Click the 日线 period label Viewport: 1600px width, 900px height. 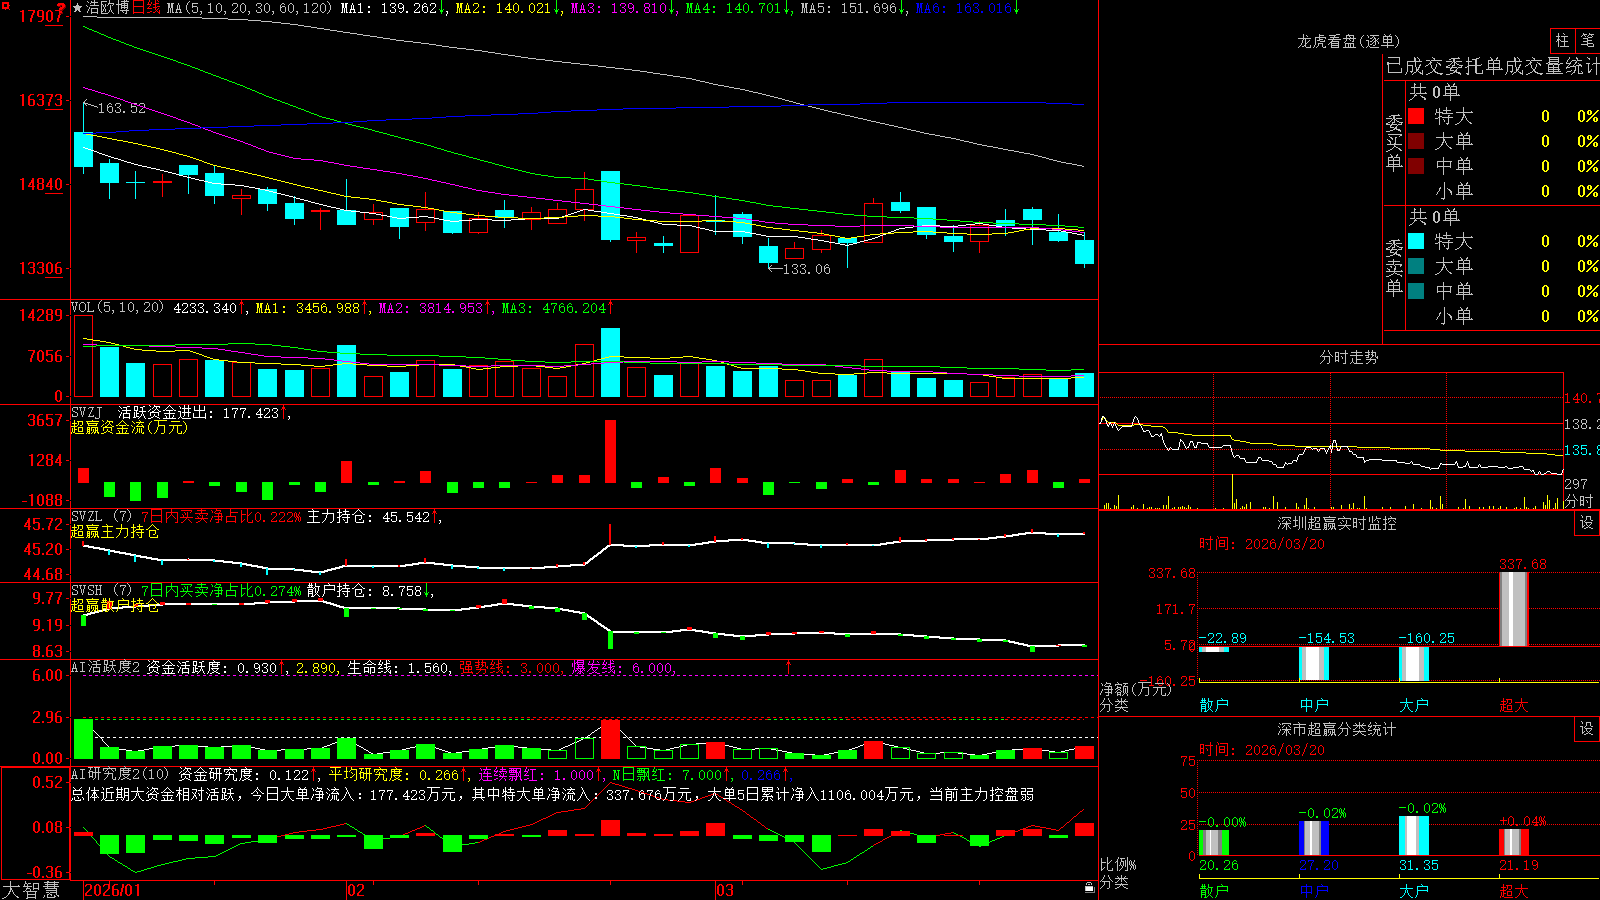pos(146,8)
